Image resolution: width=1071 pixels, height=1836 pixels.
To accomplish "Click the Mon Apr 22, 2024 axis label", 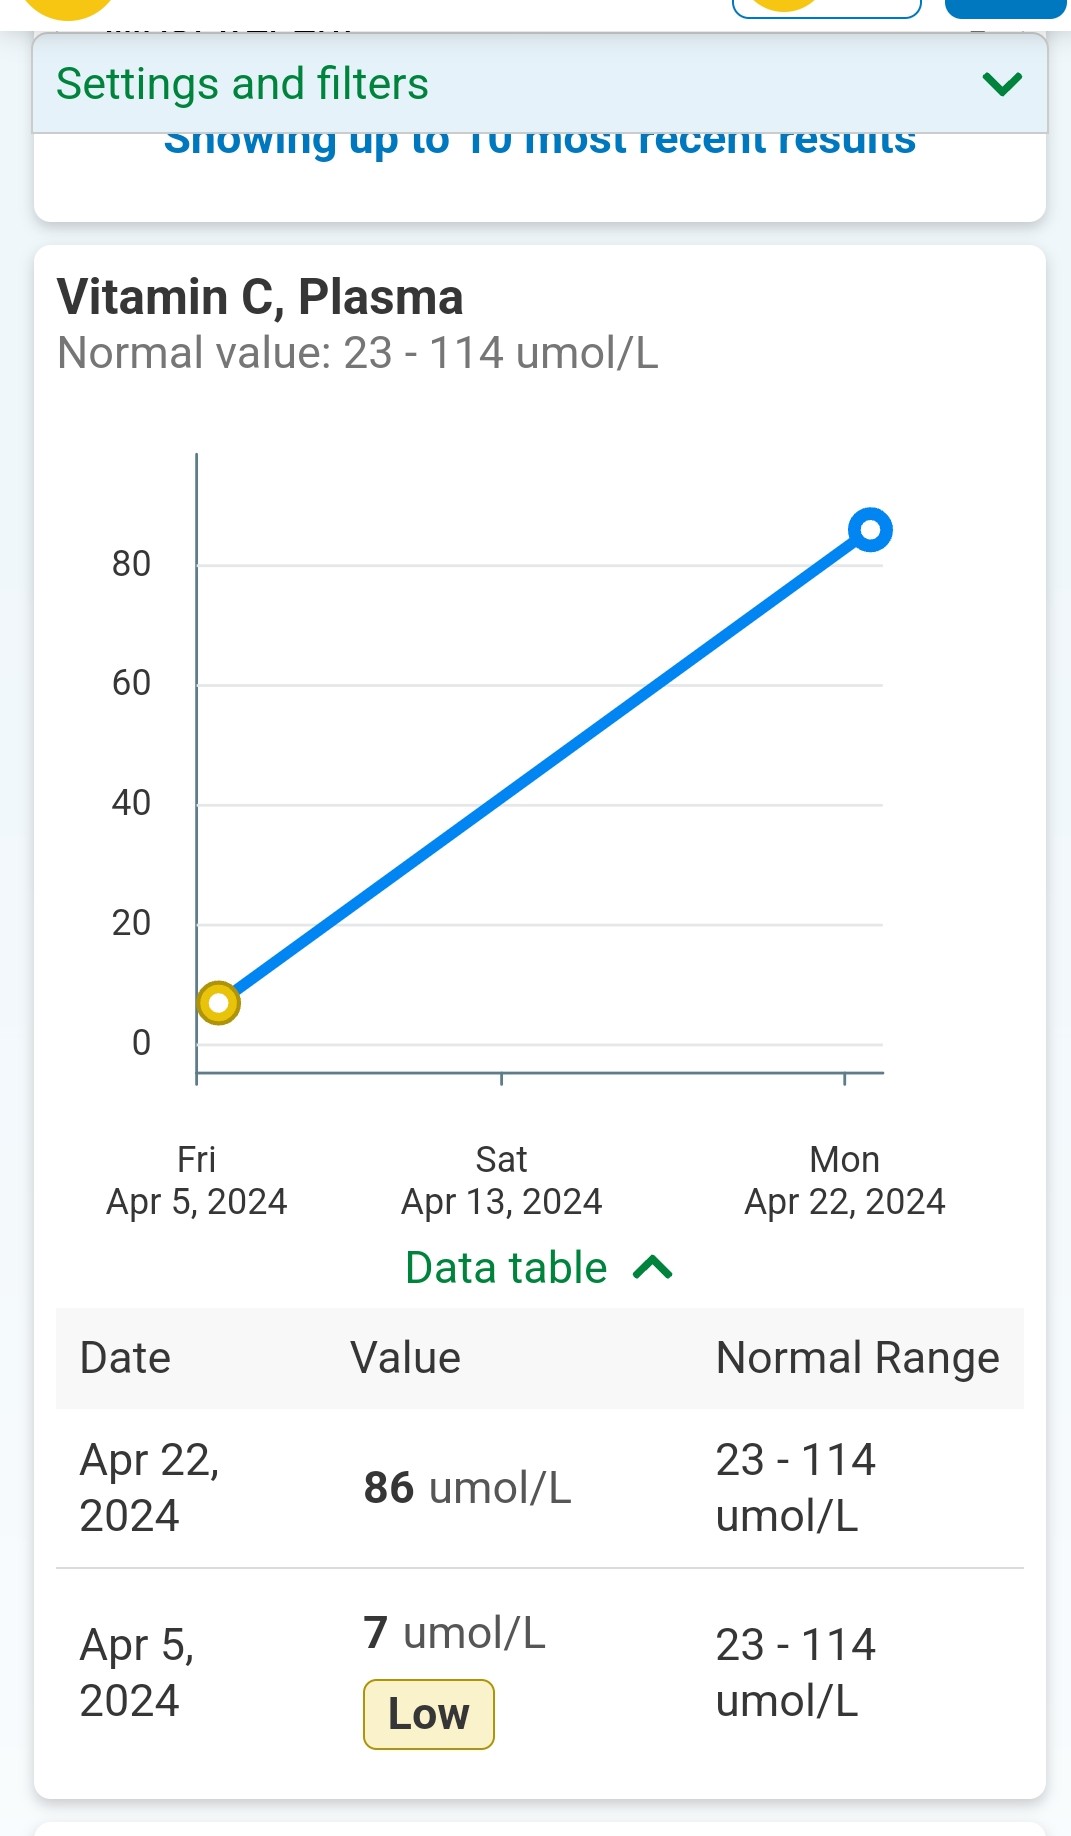I will click(844, 1180).
